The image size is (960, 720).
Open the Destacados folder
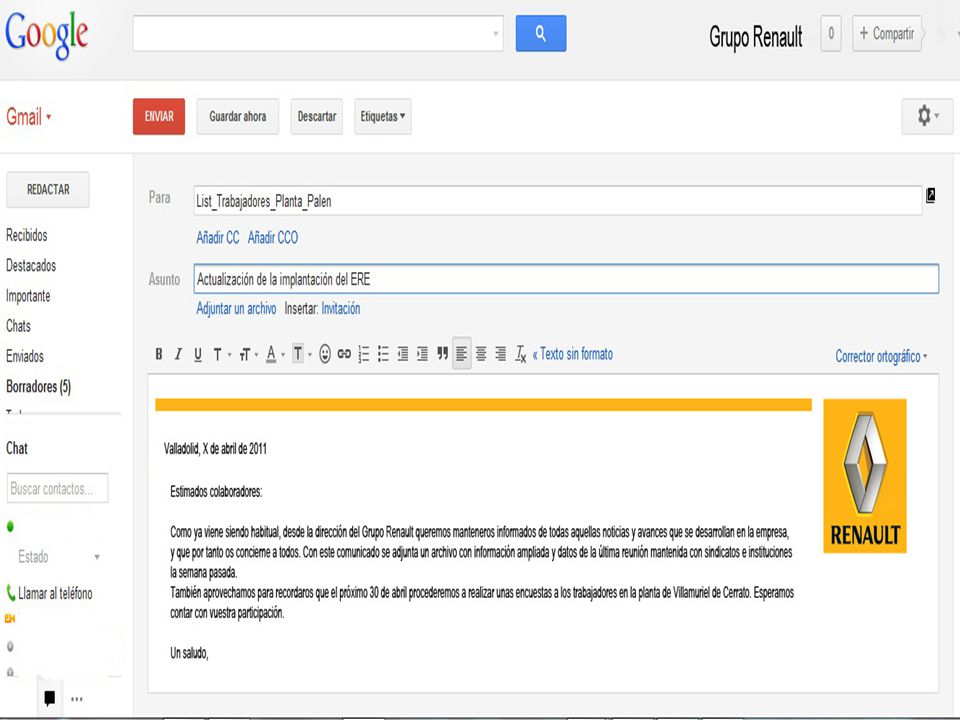tap(31, 266)
